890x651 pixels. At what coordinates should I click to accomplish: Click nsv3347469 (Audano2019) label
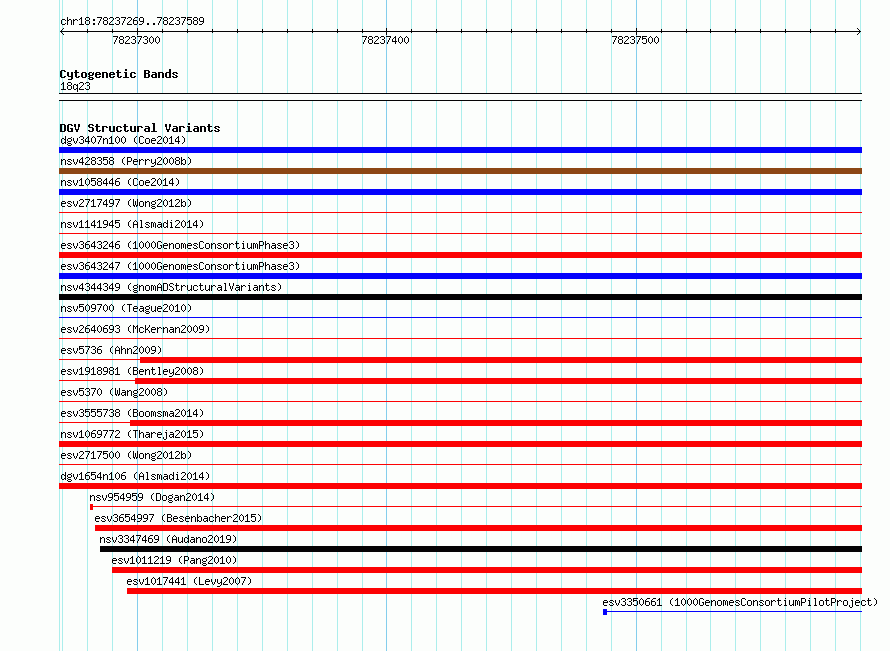[168, 539]
